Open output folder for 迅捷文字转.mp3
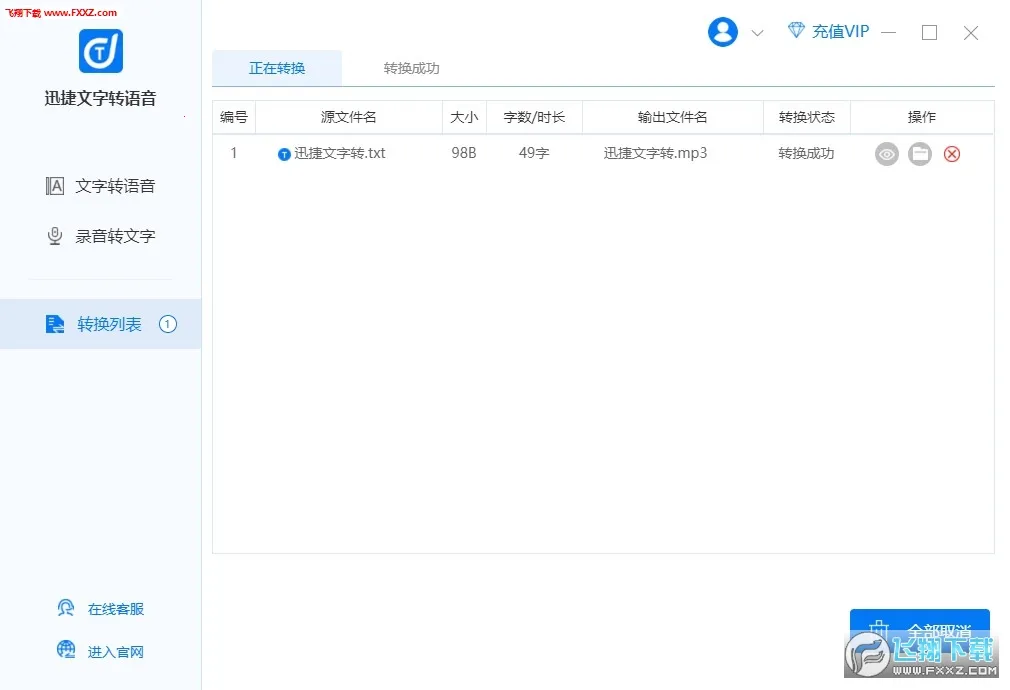The height and width of the screenshot is (690, 1010). (920, 154)
